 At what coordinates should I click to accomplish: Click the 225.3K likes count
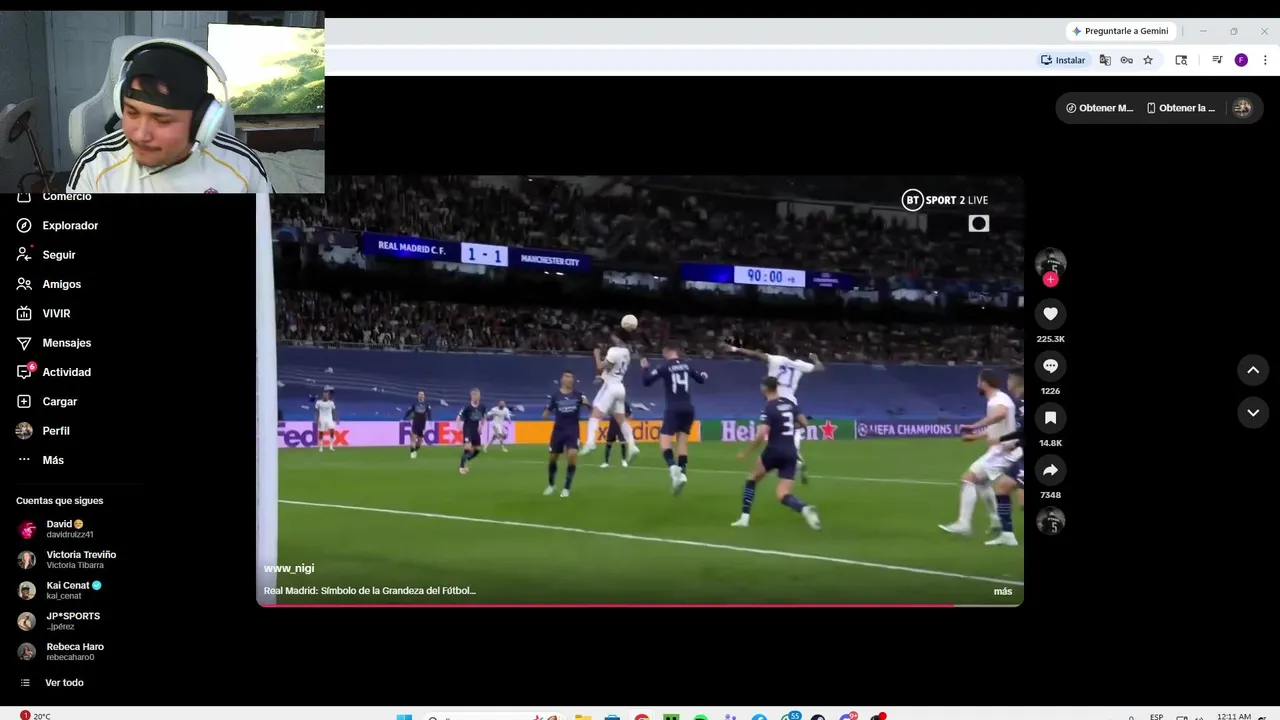1050,339
